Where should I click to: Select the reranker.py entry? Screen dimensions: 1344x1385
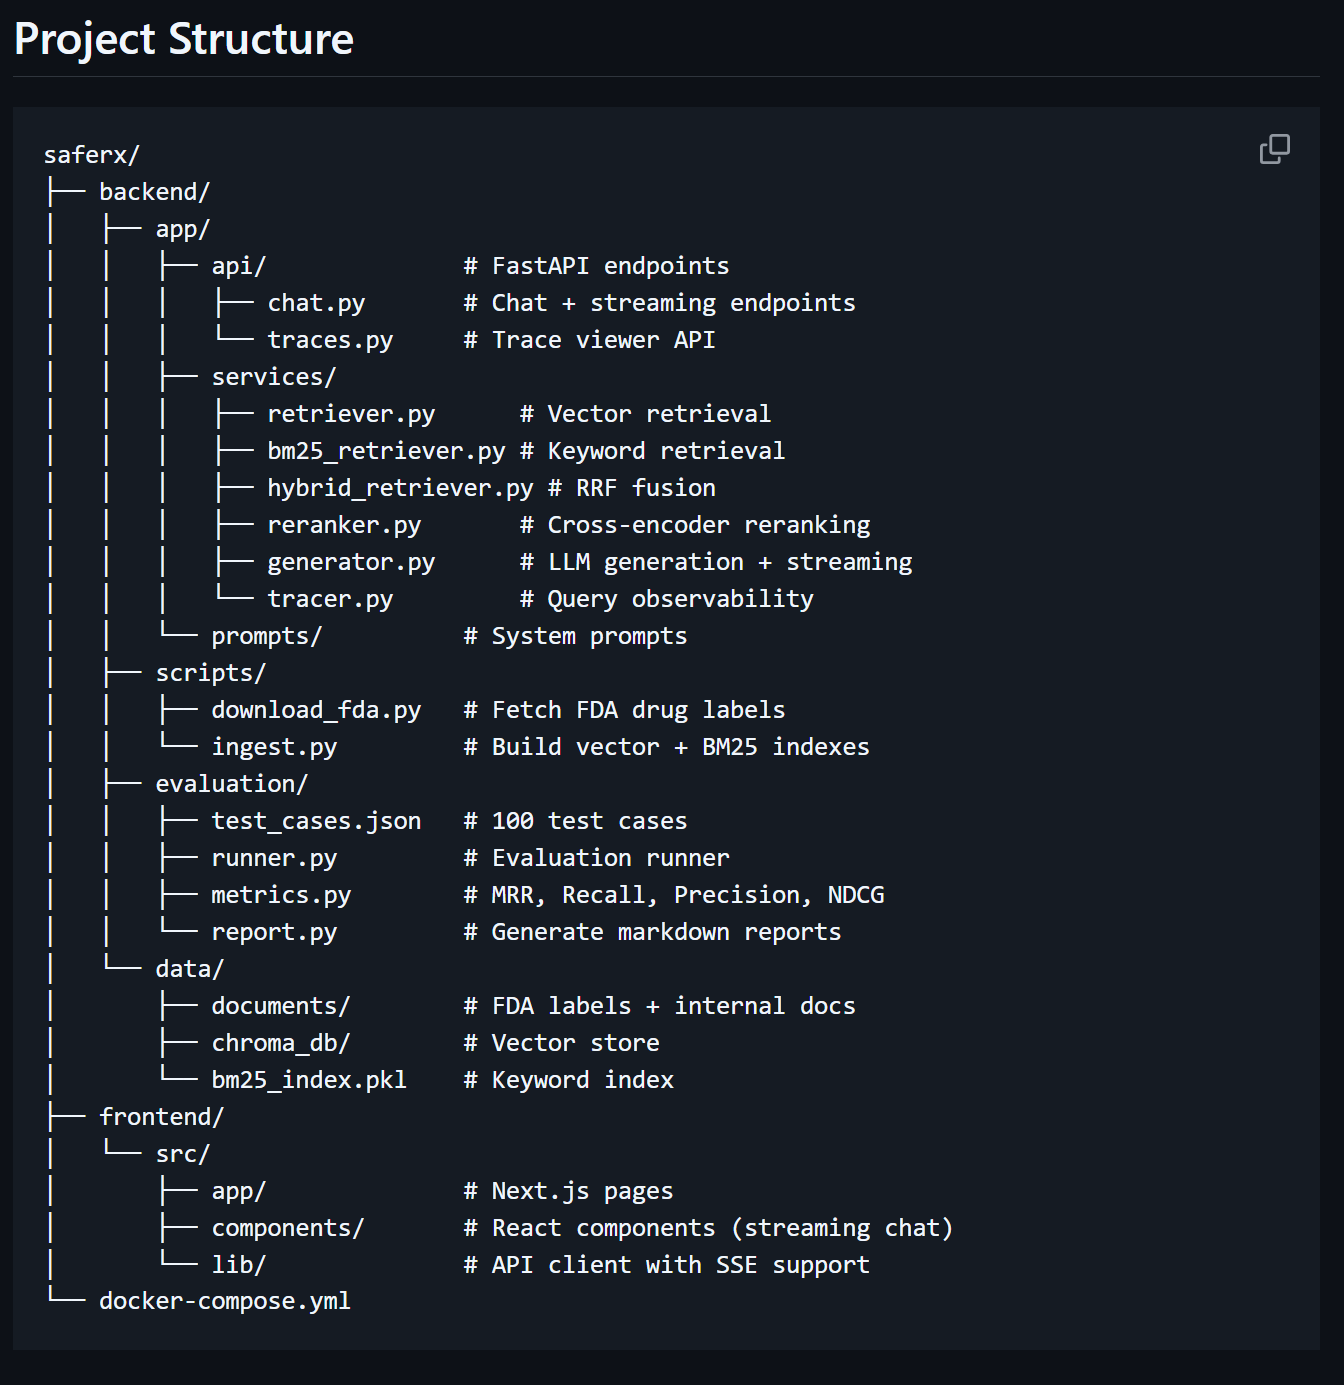344,524
